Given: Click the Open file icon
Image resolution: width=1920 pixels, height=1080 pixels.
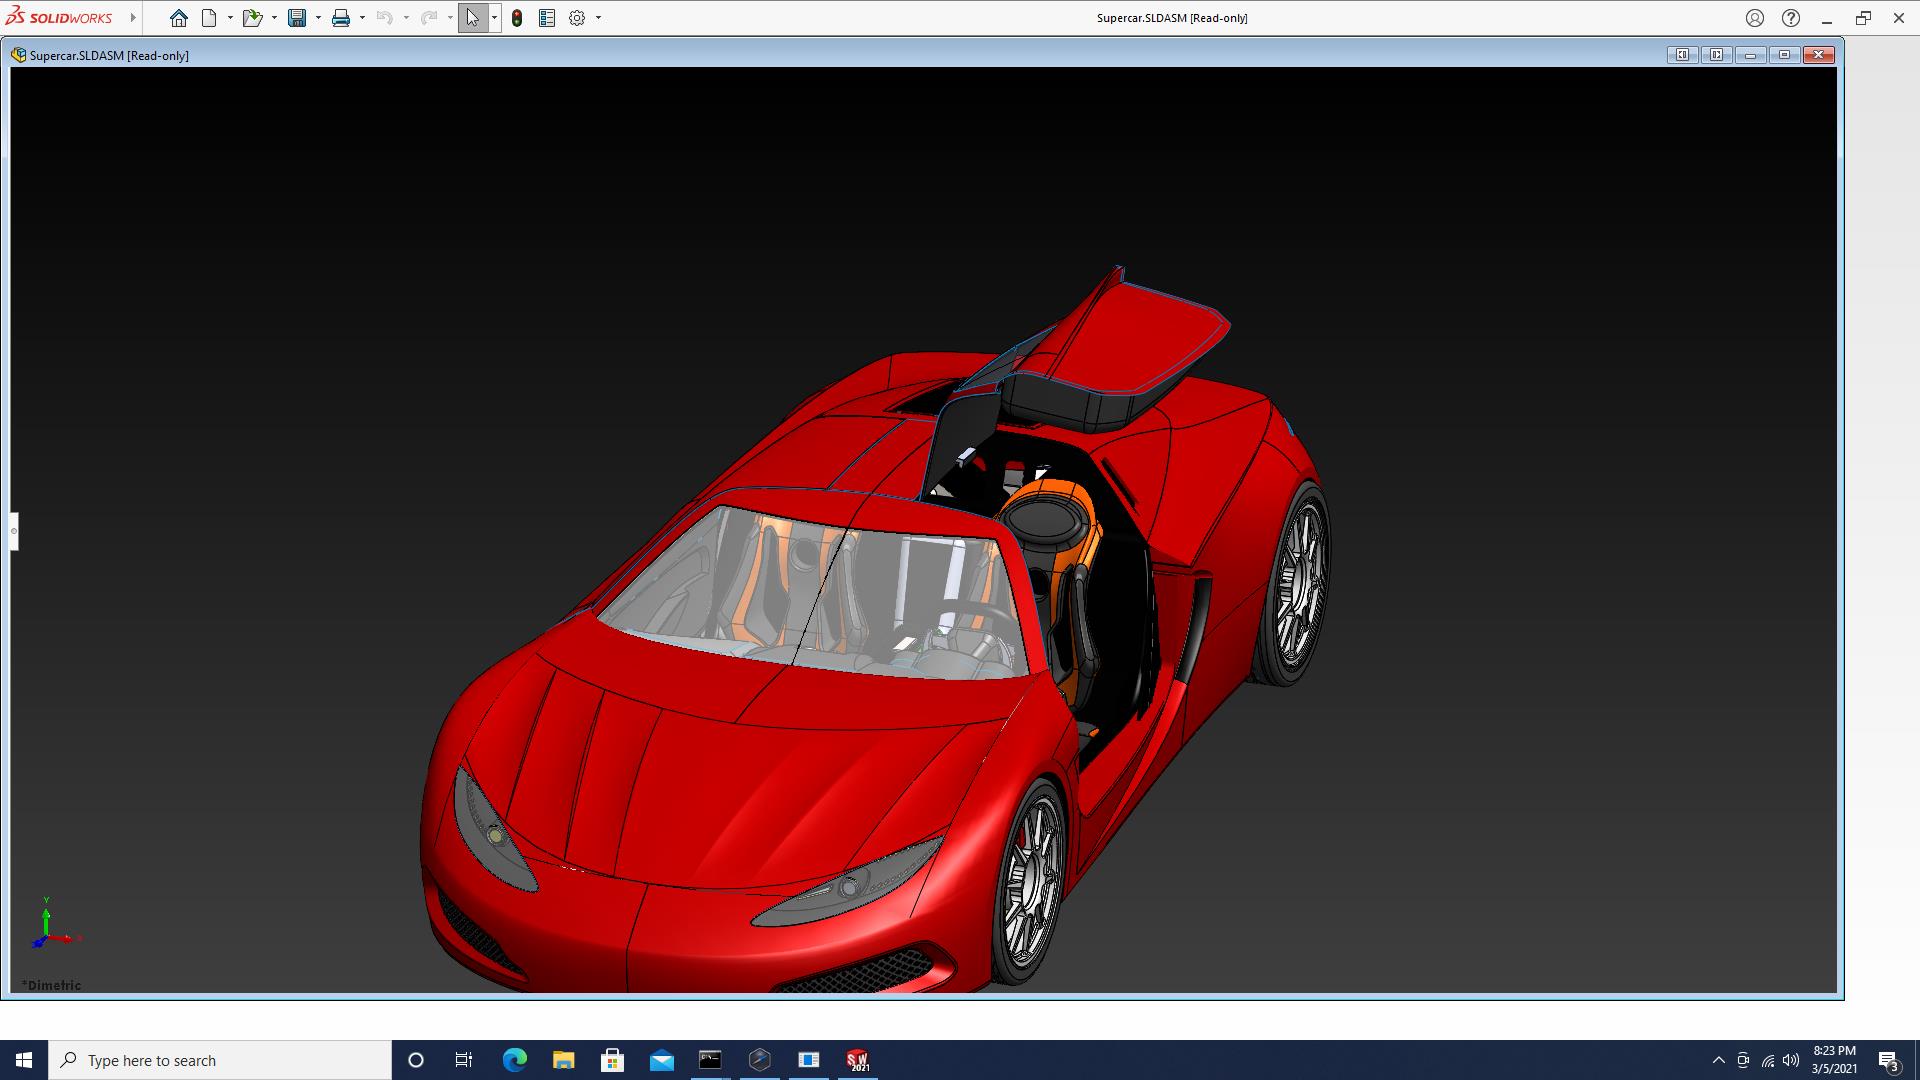Looking at the screenshot, I should [251, 18].
